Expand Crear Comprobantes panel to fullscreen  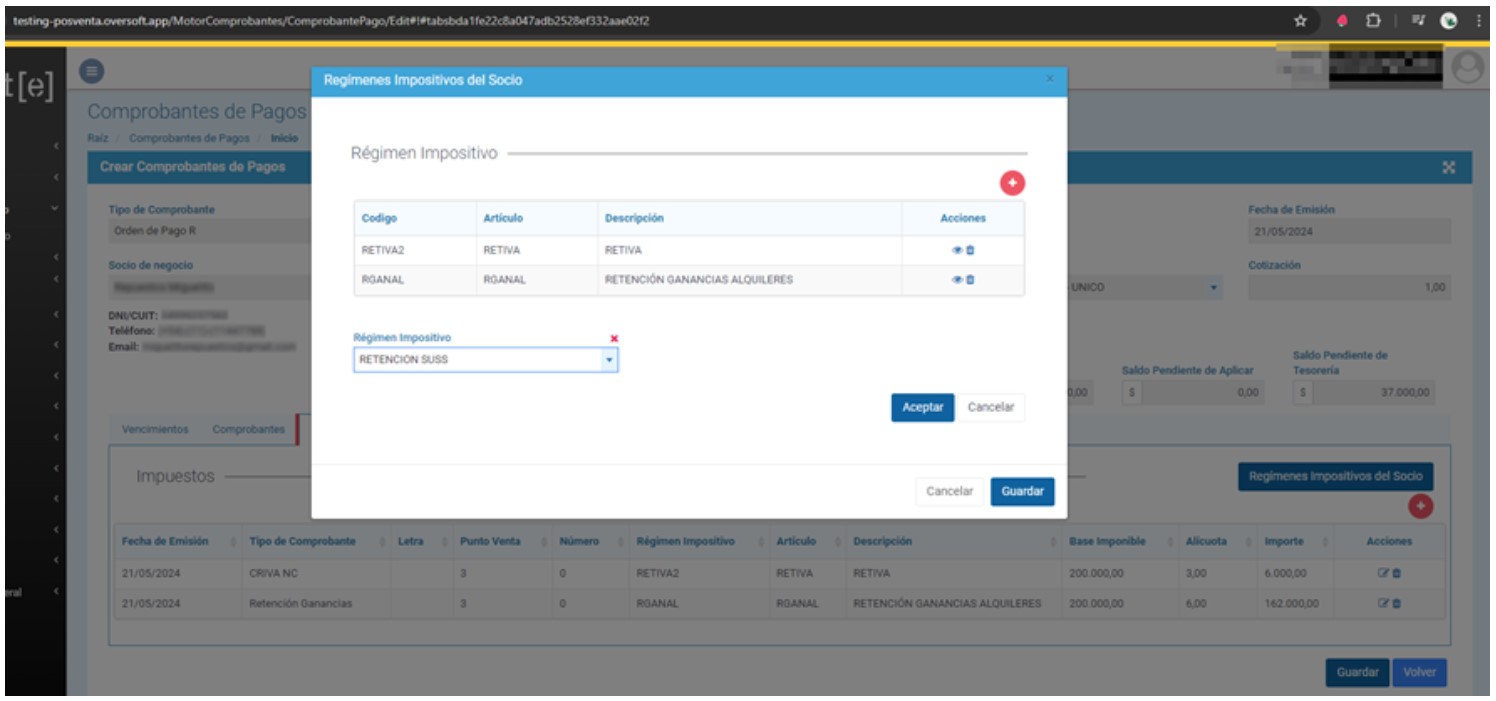[1449, 167]
